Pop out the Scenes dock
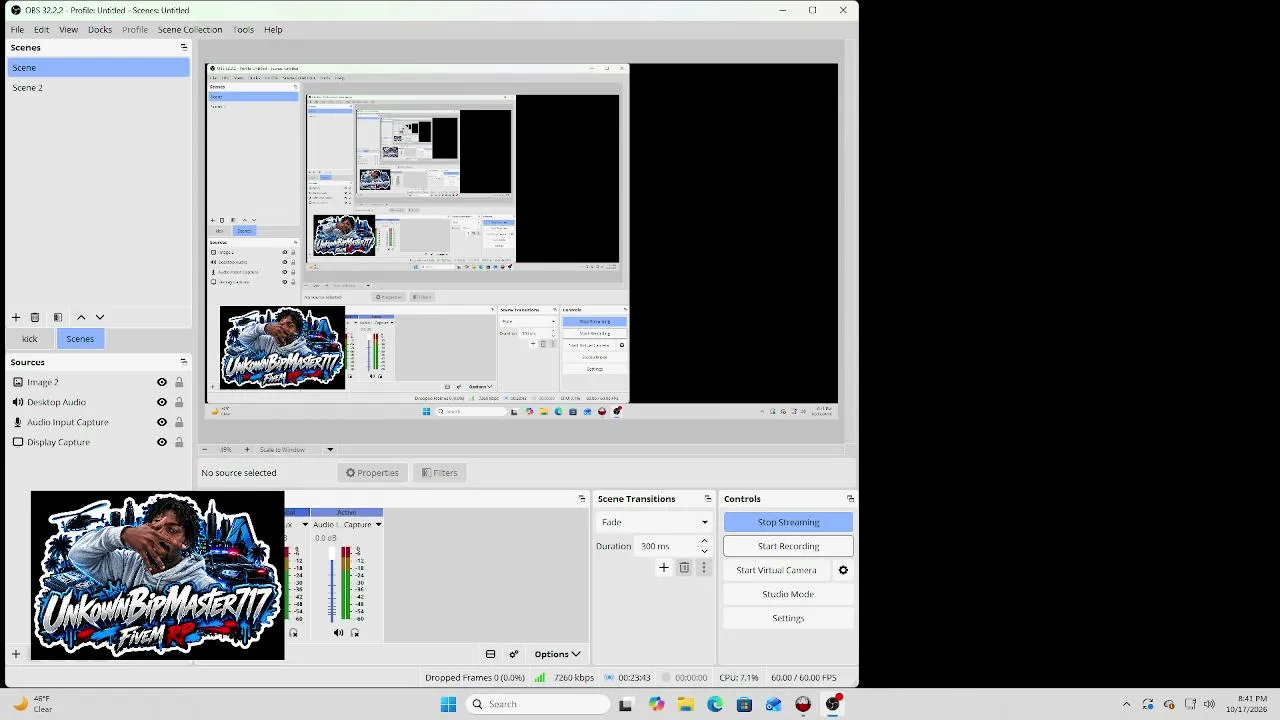 (x=183, y=47)
